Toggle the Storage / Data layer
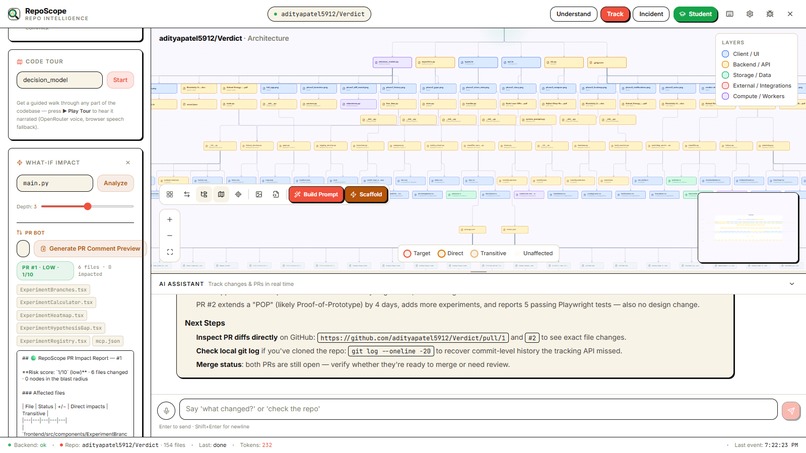The image size is (806, 453). point(746,75)
